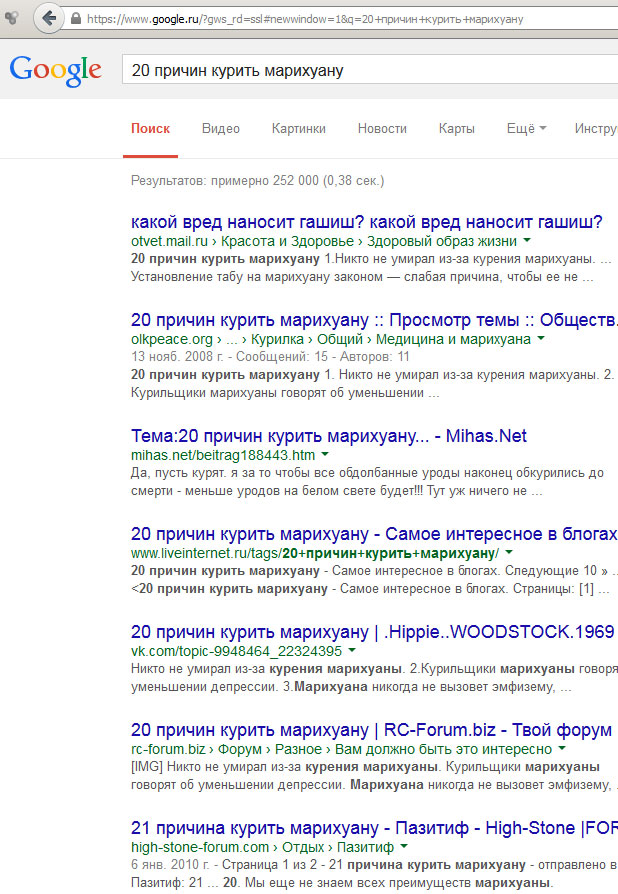Viewport: 618px width, 894px height.
Task: Expand dropdown arrow next to mihas.net URL
Action: click(x=325, y=454)
